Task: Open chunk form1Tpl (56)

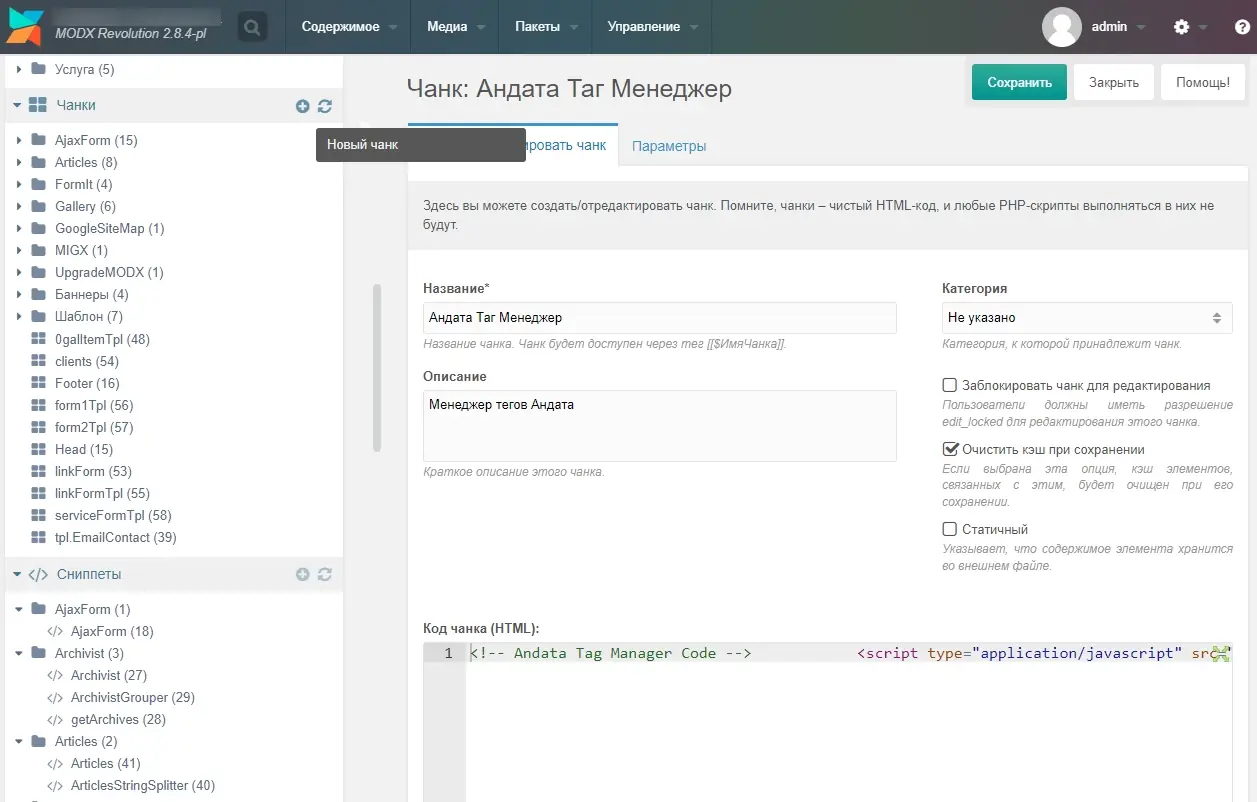Action: [94, 405]
